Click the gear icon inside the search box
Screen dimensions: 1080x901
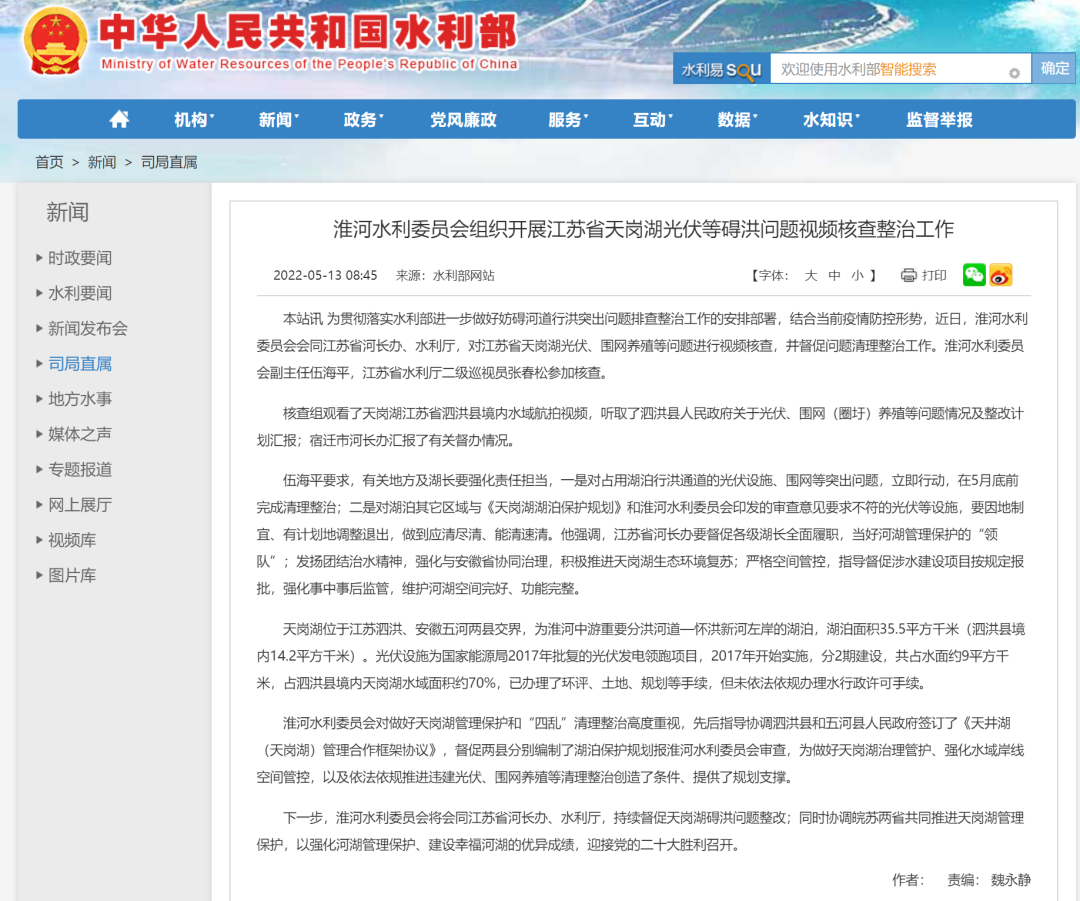(1013, 71)
